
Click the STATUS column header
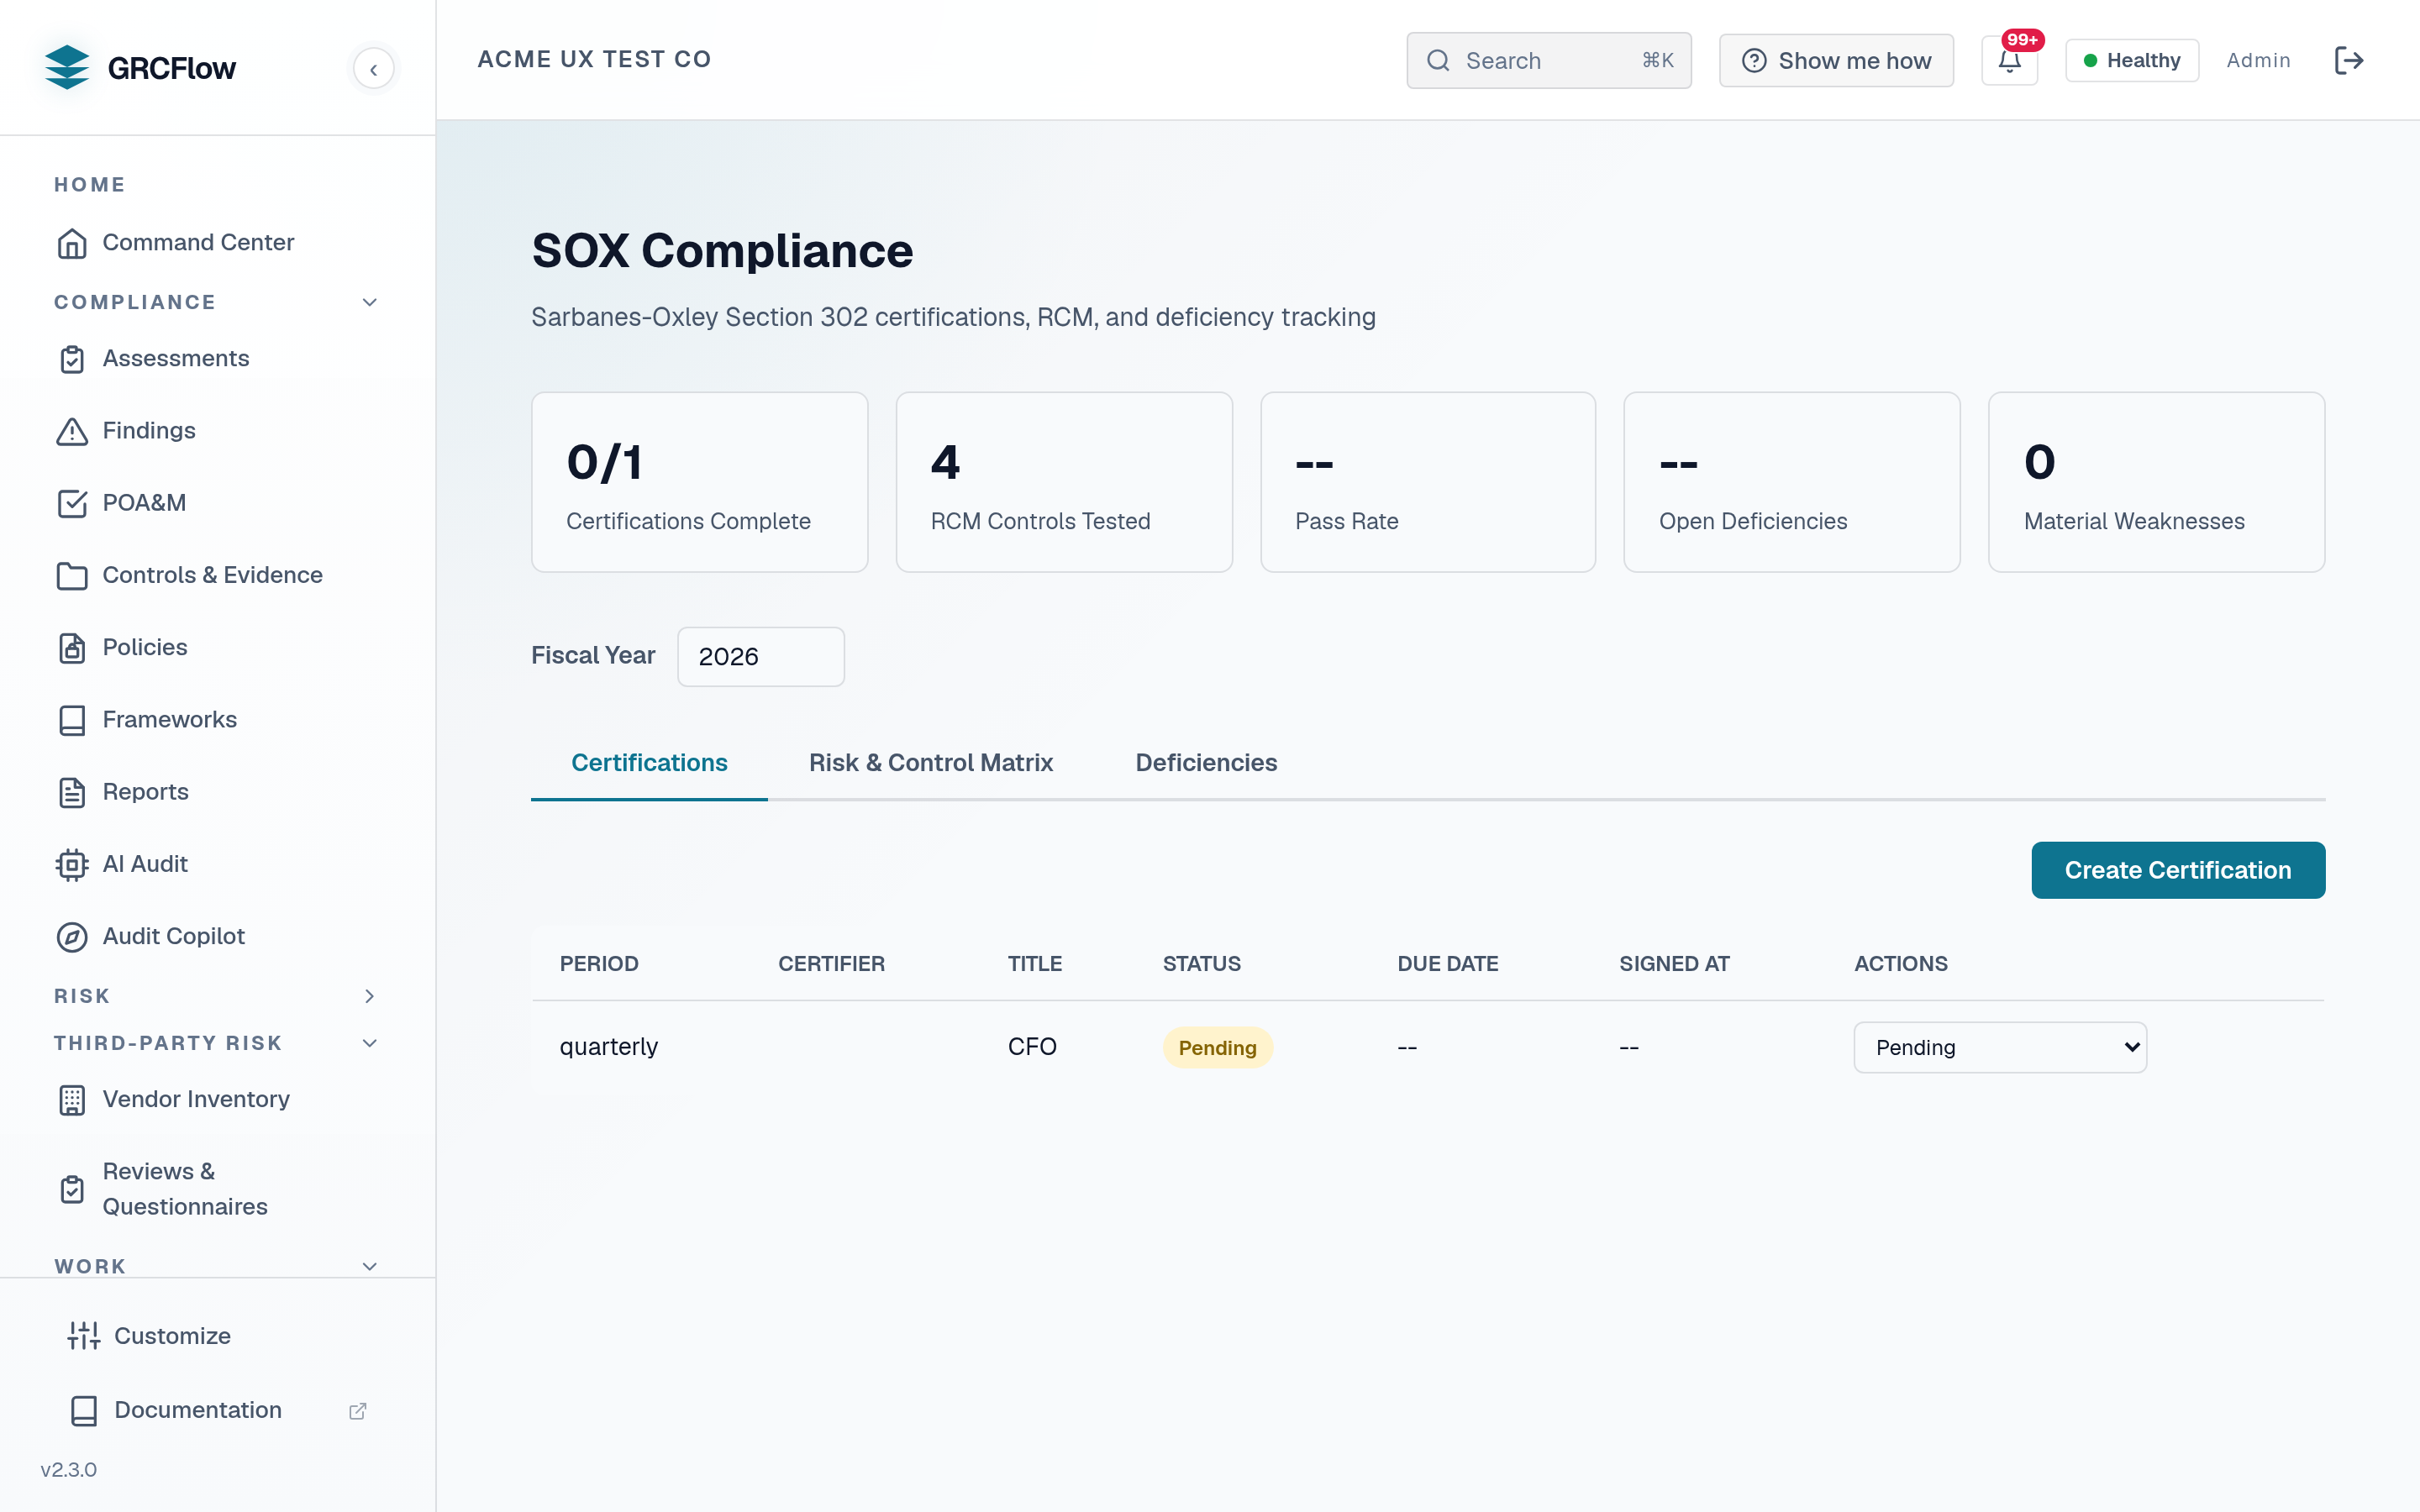pyautogui.click(x=1201, y=964)
